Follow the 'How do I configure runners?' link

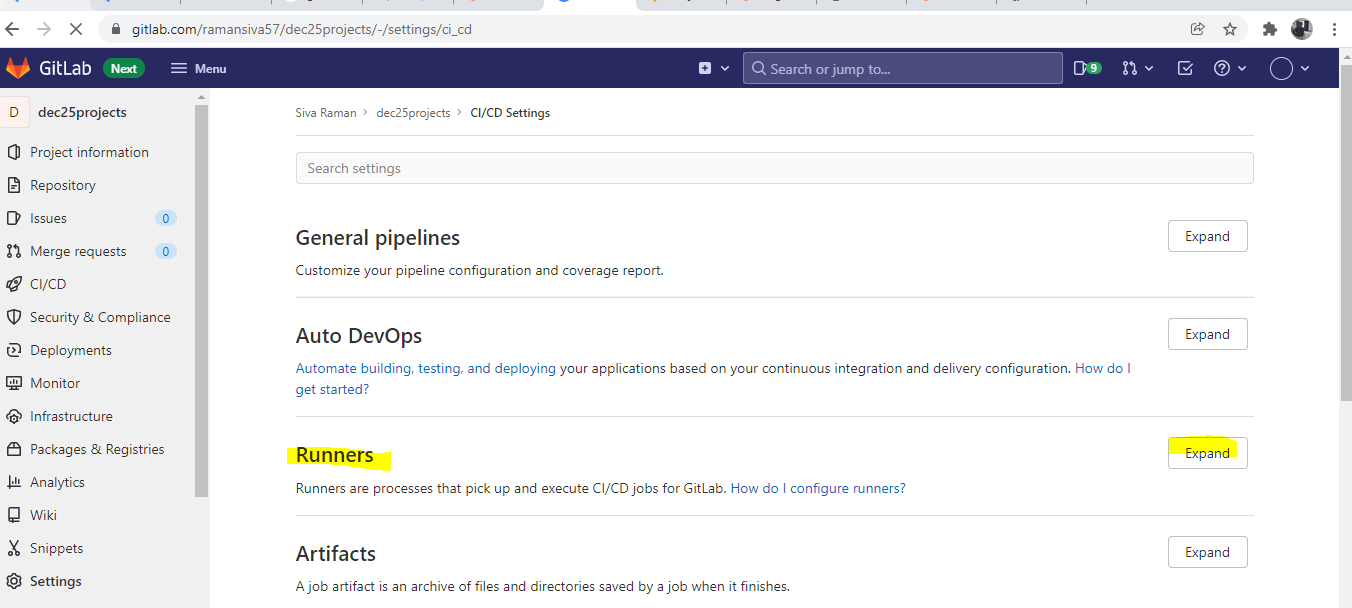[818, 488]
